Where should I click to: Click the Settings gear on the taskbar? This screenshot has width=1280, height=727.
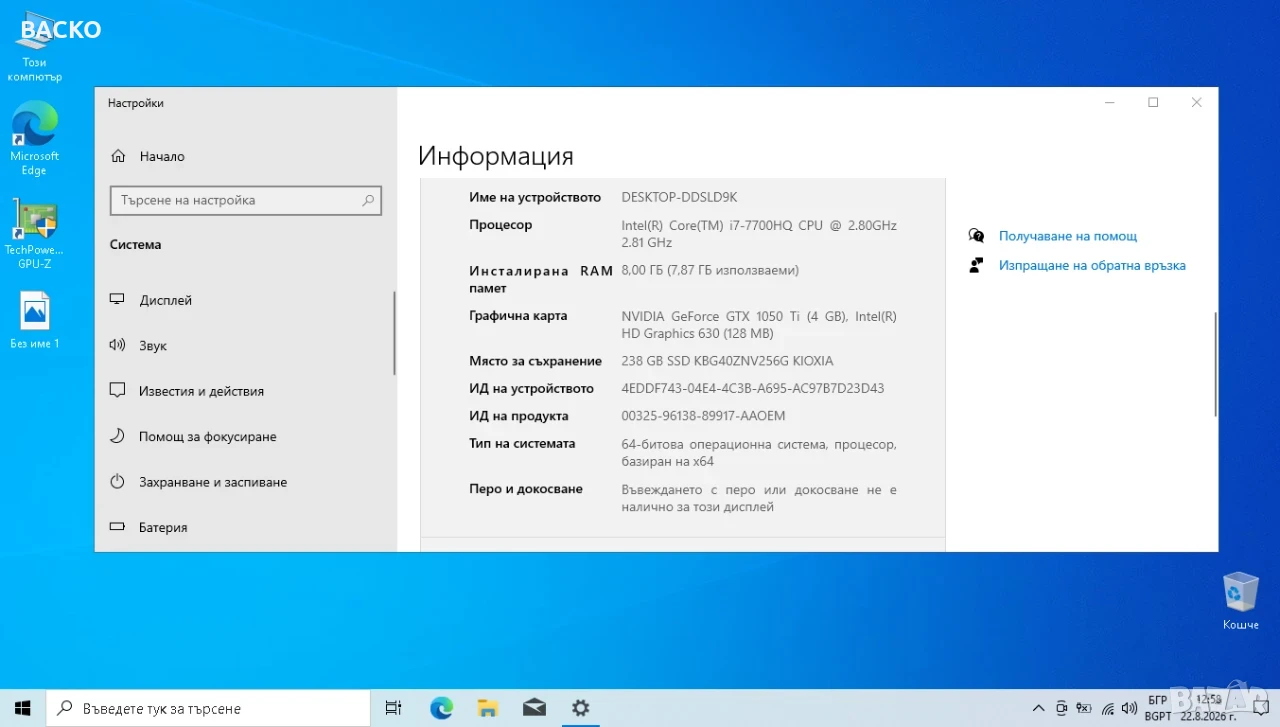click(x=580, y=708)
